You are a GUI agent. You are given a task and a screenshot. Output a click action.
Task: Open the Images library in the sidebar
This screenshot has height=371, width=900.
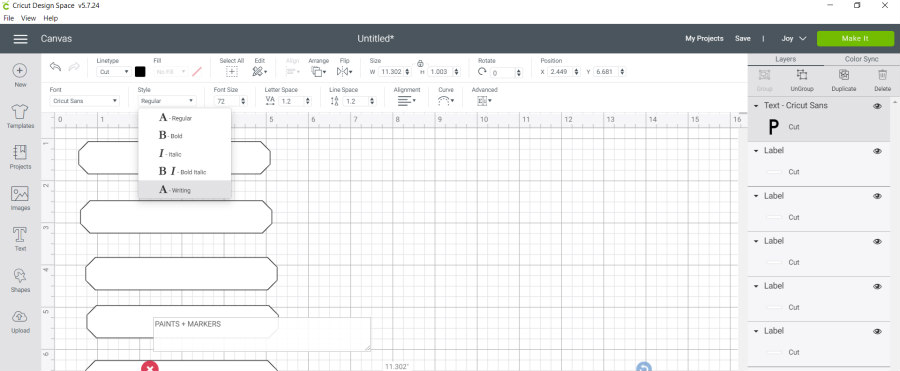(x=20, y=198)
